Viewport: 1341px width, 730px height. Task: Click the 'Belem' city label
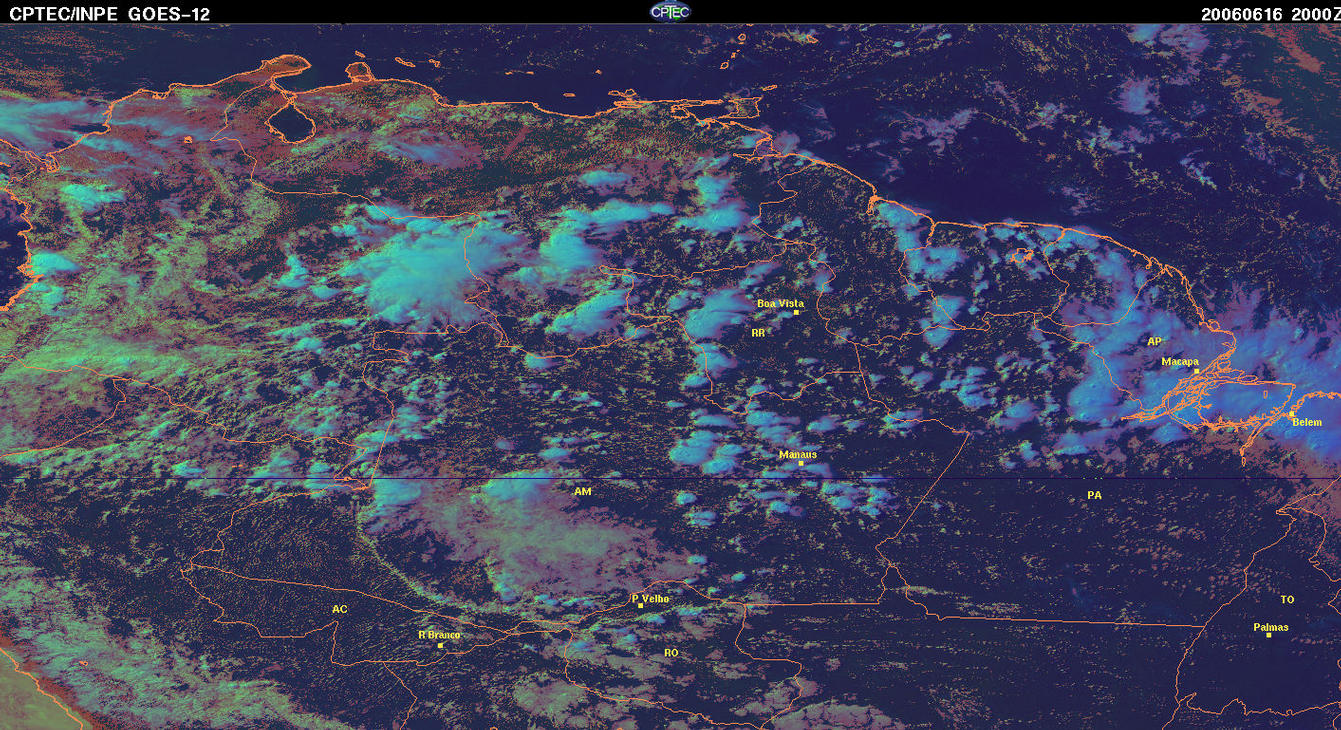[1307, 422]
